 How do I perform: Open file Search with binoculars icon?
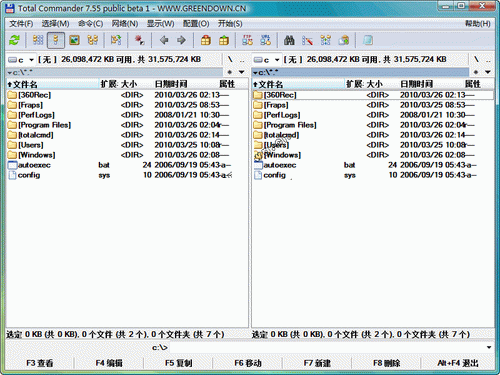click(x=289, y=40)
